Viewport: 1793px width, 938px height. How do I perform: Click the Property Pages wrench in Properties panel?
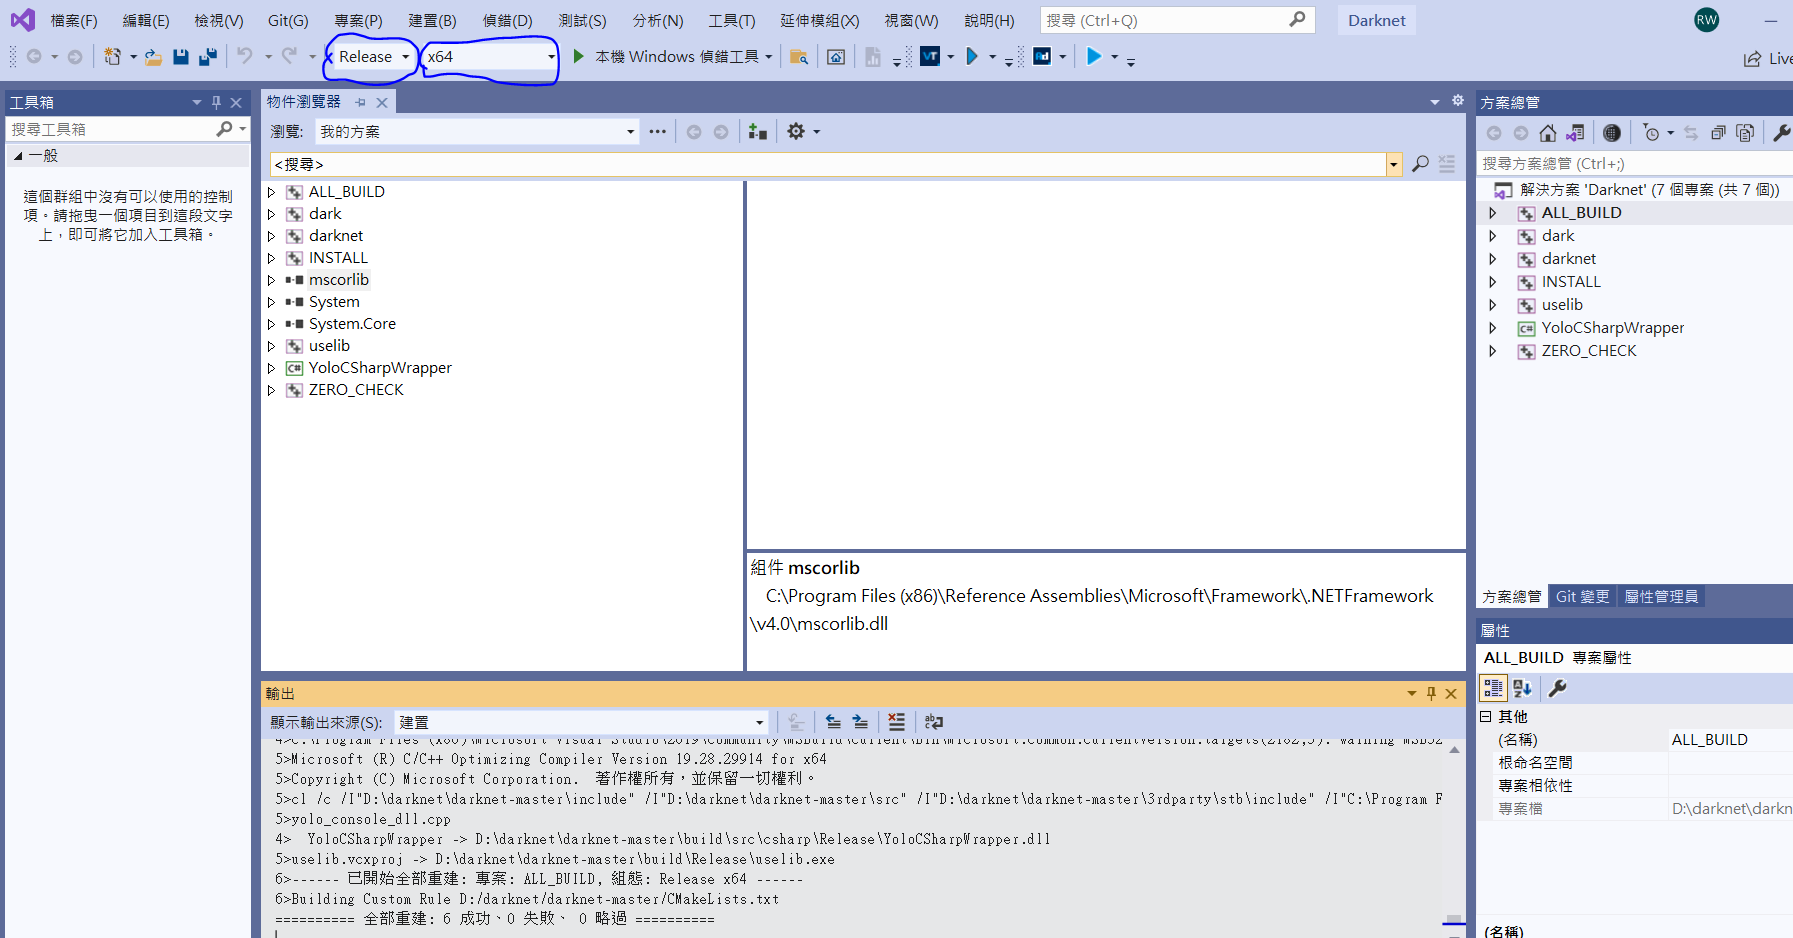(1557, 688)
